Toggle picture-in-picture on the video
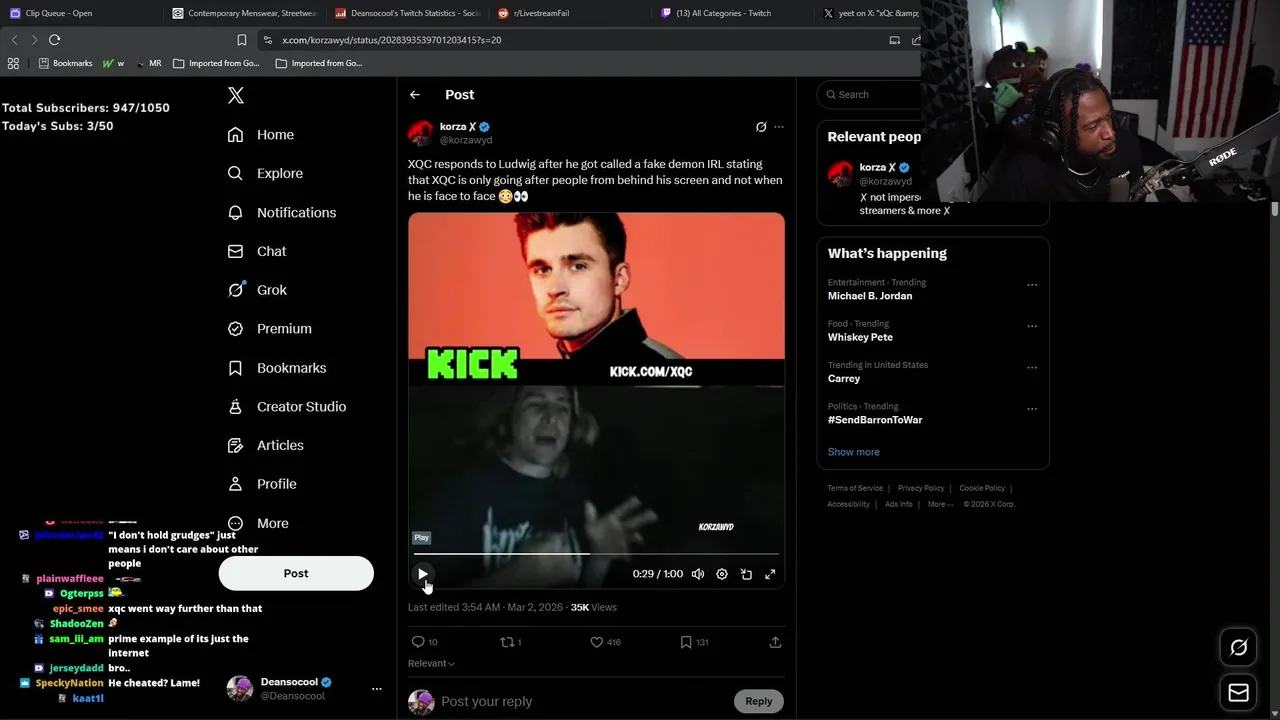 pos(746,574)
